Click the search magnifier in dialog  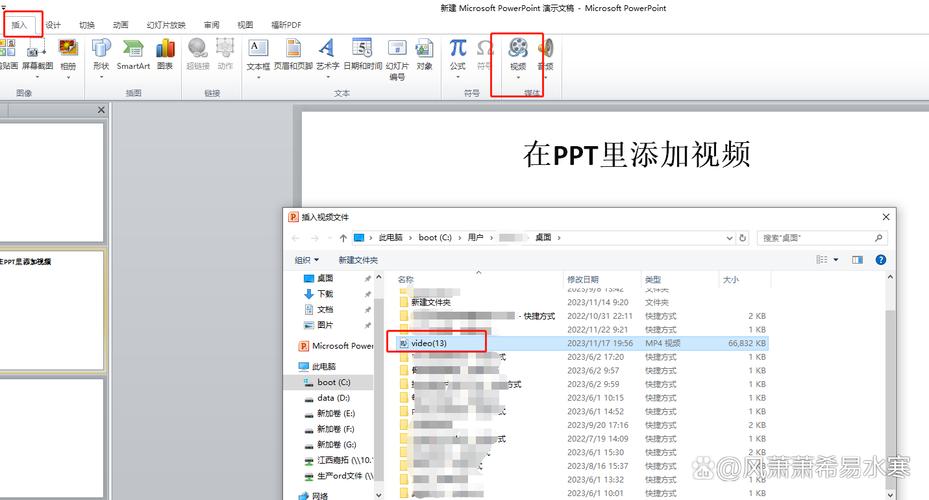pyautogui.click(x=879, y=238)
